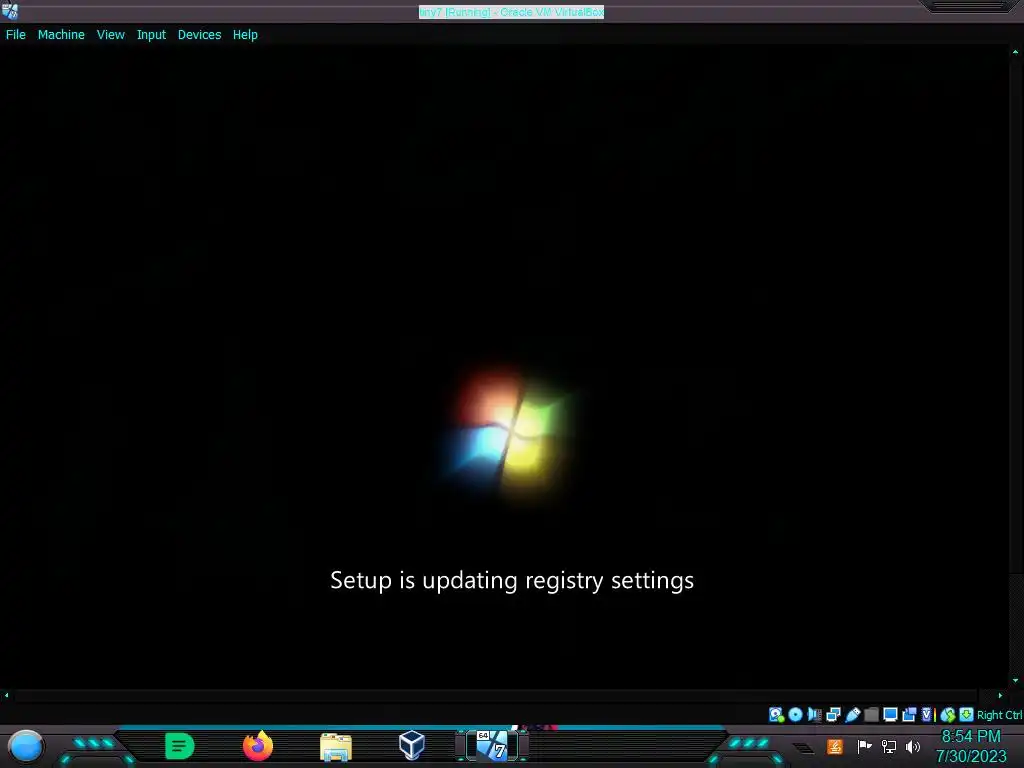Open the Input menu

tap(151, 35)
